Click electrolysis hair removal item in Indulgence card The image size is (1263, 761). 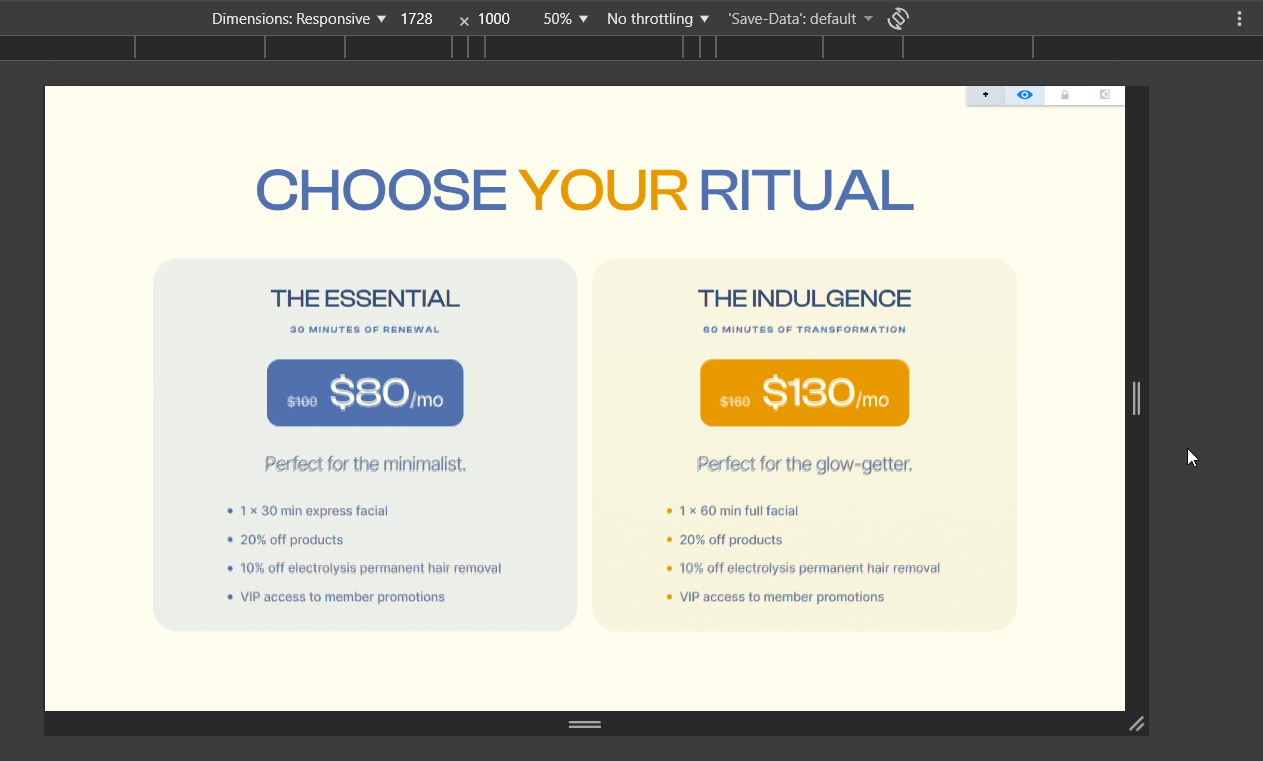pos(810,568)
